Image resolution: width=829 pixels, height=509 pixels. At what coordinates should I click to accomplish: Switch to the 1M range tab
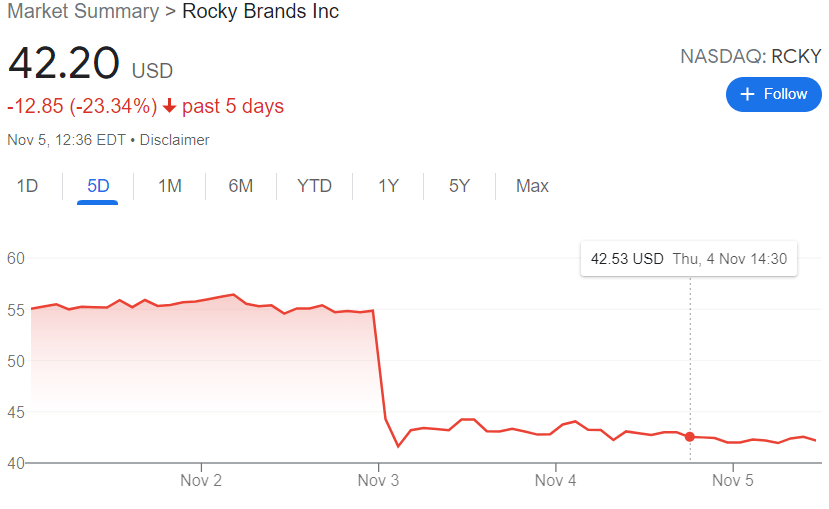point(170,186)
